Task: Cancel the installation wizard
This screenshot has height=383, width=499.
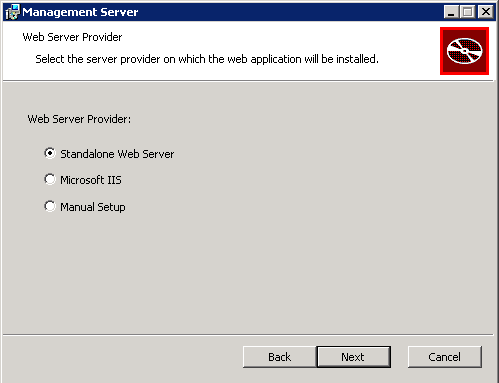Action: point(444,357)
